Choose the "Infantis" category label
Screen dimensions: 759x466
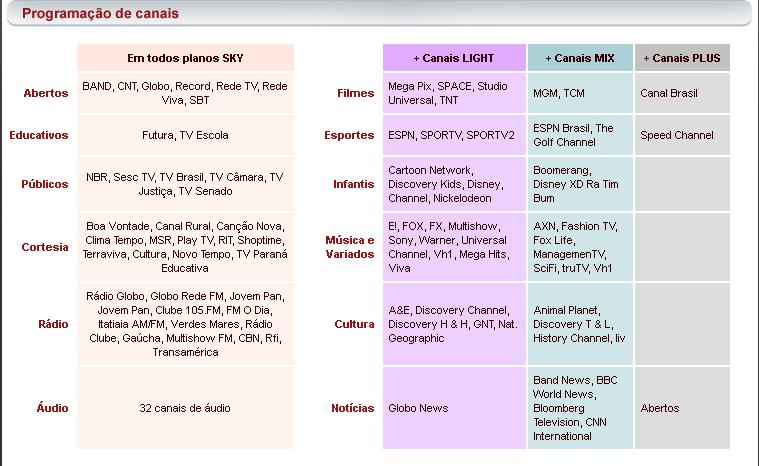[353, 184]
